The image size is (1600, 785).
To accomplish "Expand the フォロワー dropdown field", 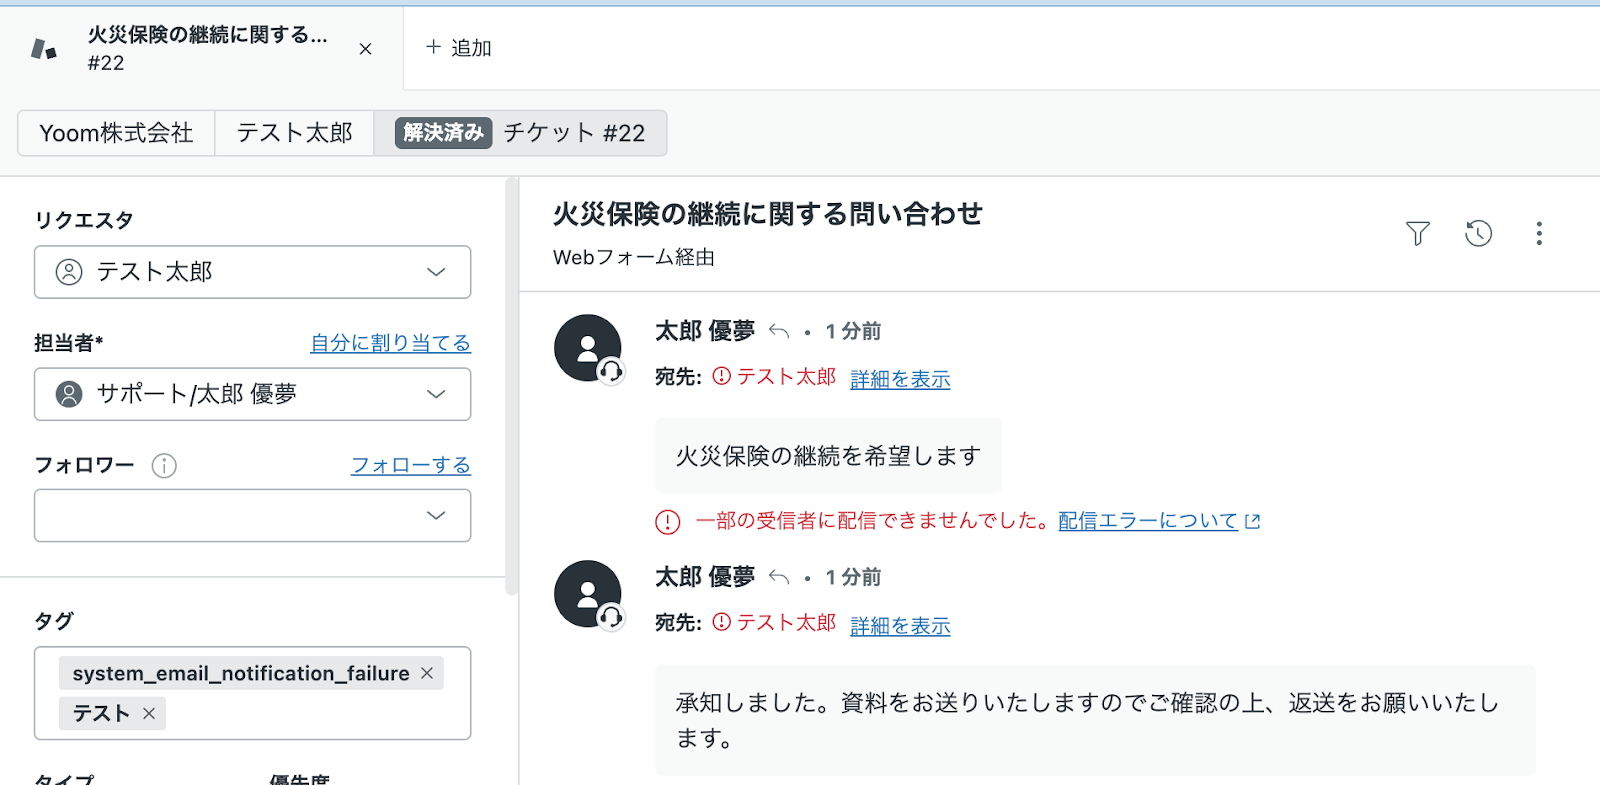I will pos(436,515).
